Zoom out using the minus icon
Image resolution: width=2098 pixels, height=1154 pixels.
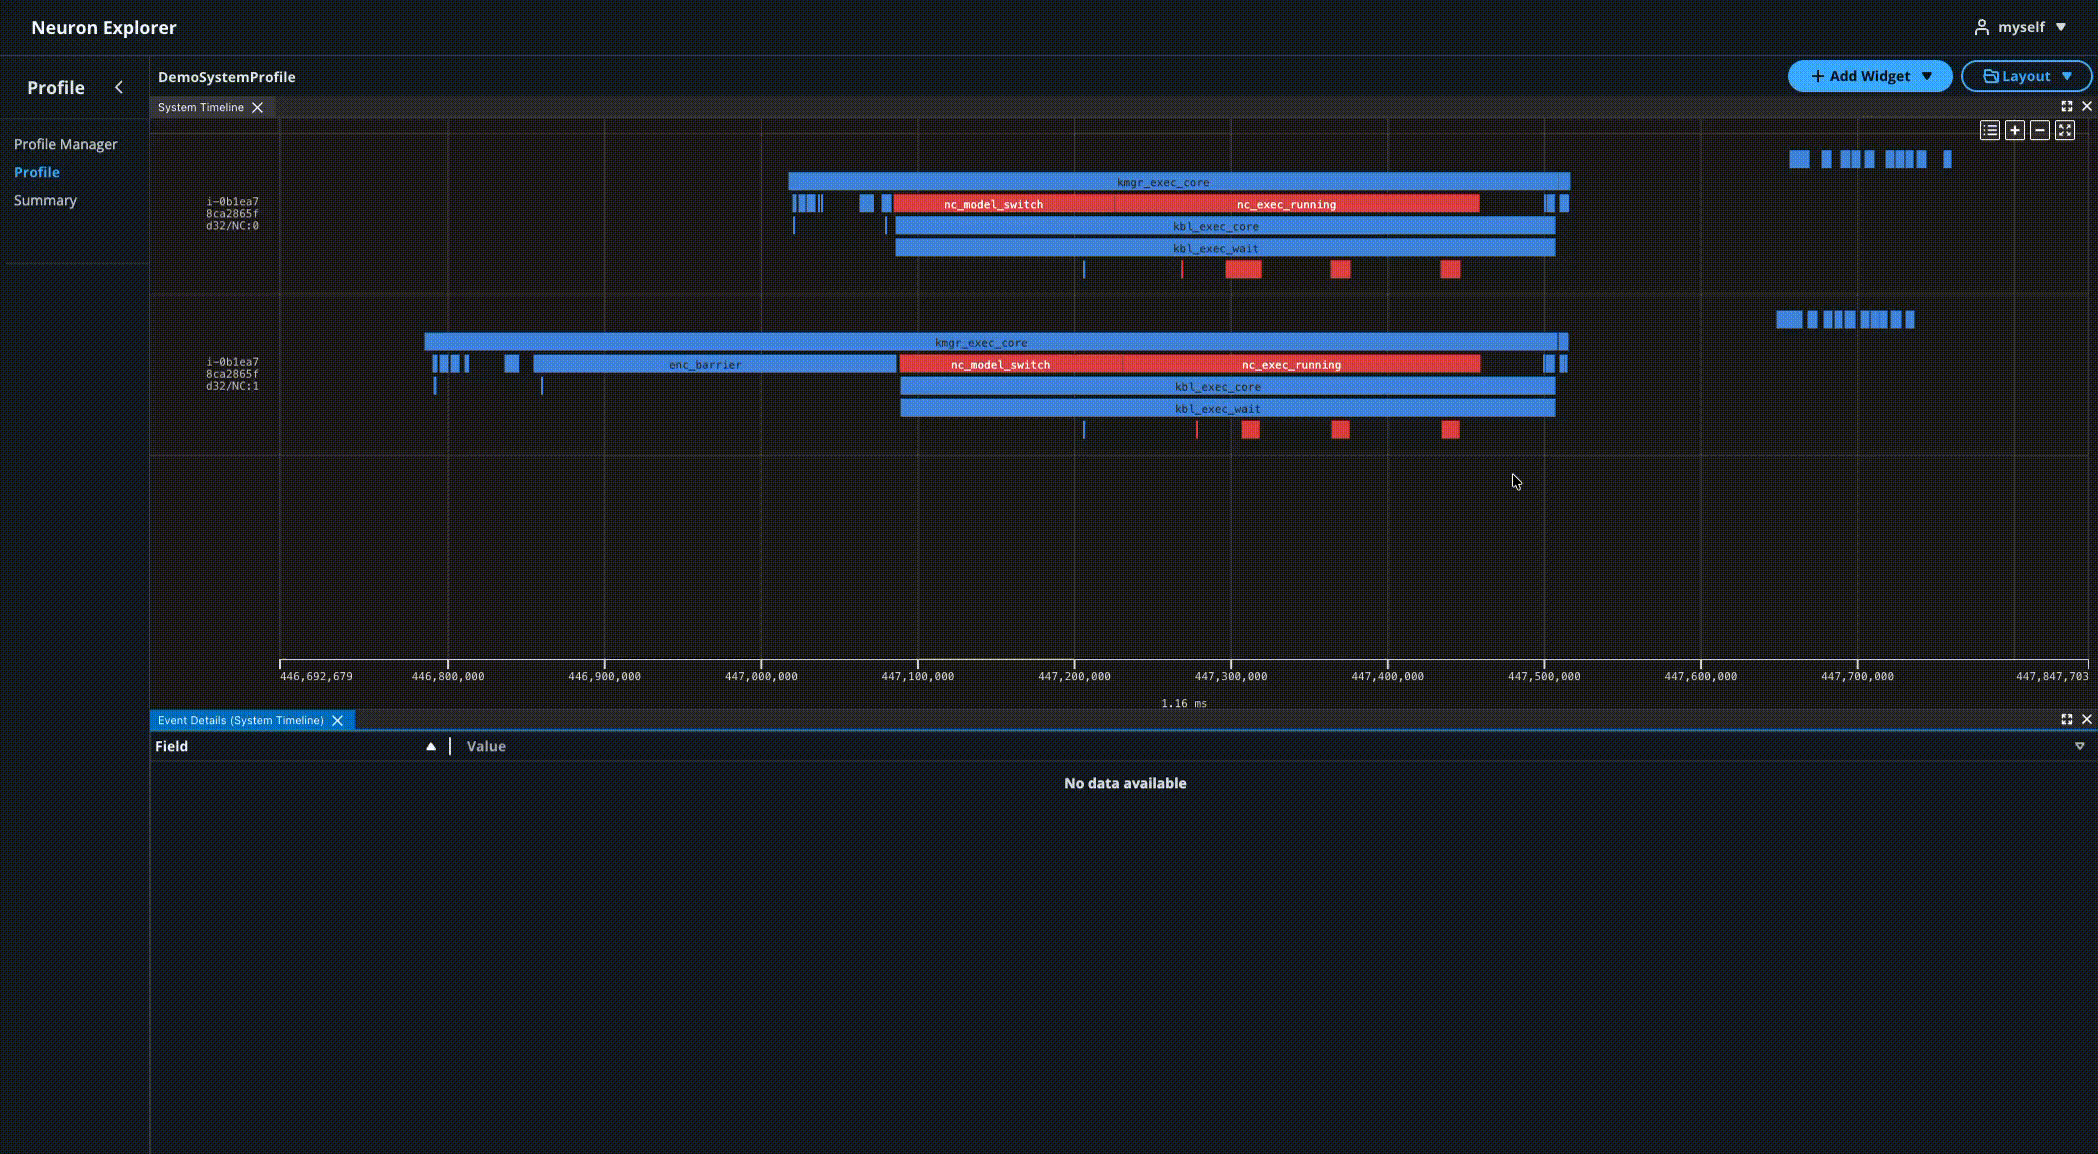[2040, 130]
